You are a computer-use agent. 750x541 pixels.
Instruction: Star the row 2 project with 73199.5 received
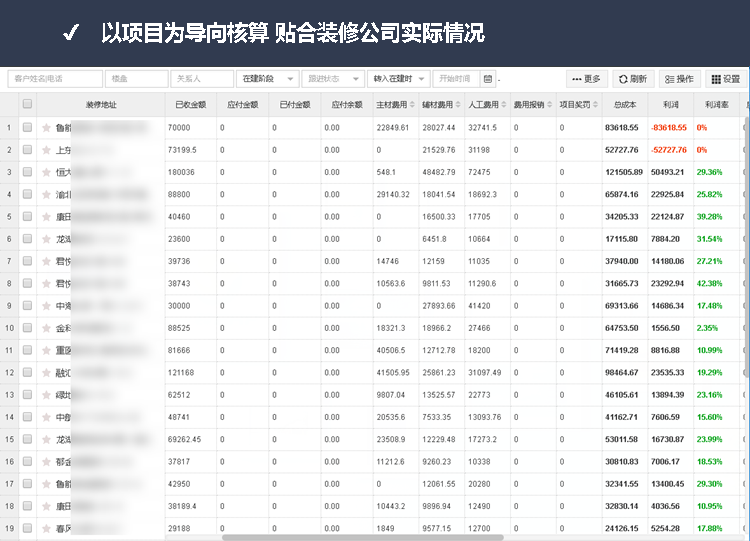[x=46, y=150]
